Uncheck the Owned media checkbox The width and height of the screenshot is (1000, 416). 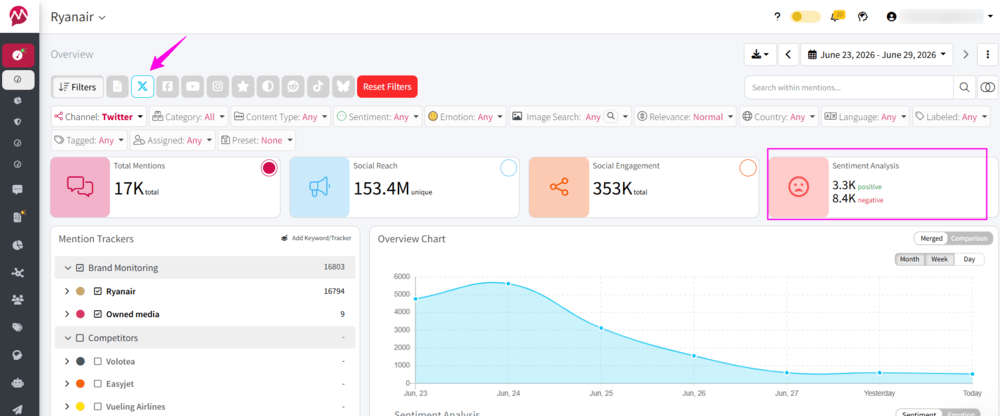coord(98,314)
